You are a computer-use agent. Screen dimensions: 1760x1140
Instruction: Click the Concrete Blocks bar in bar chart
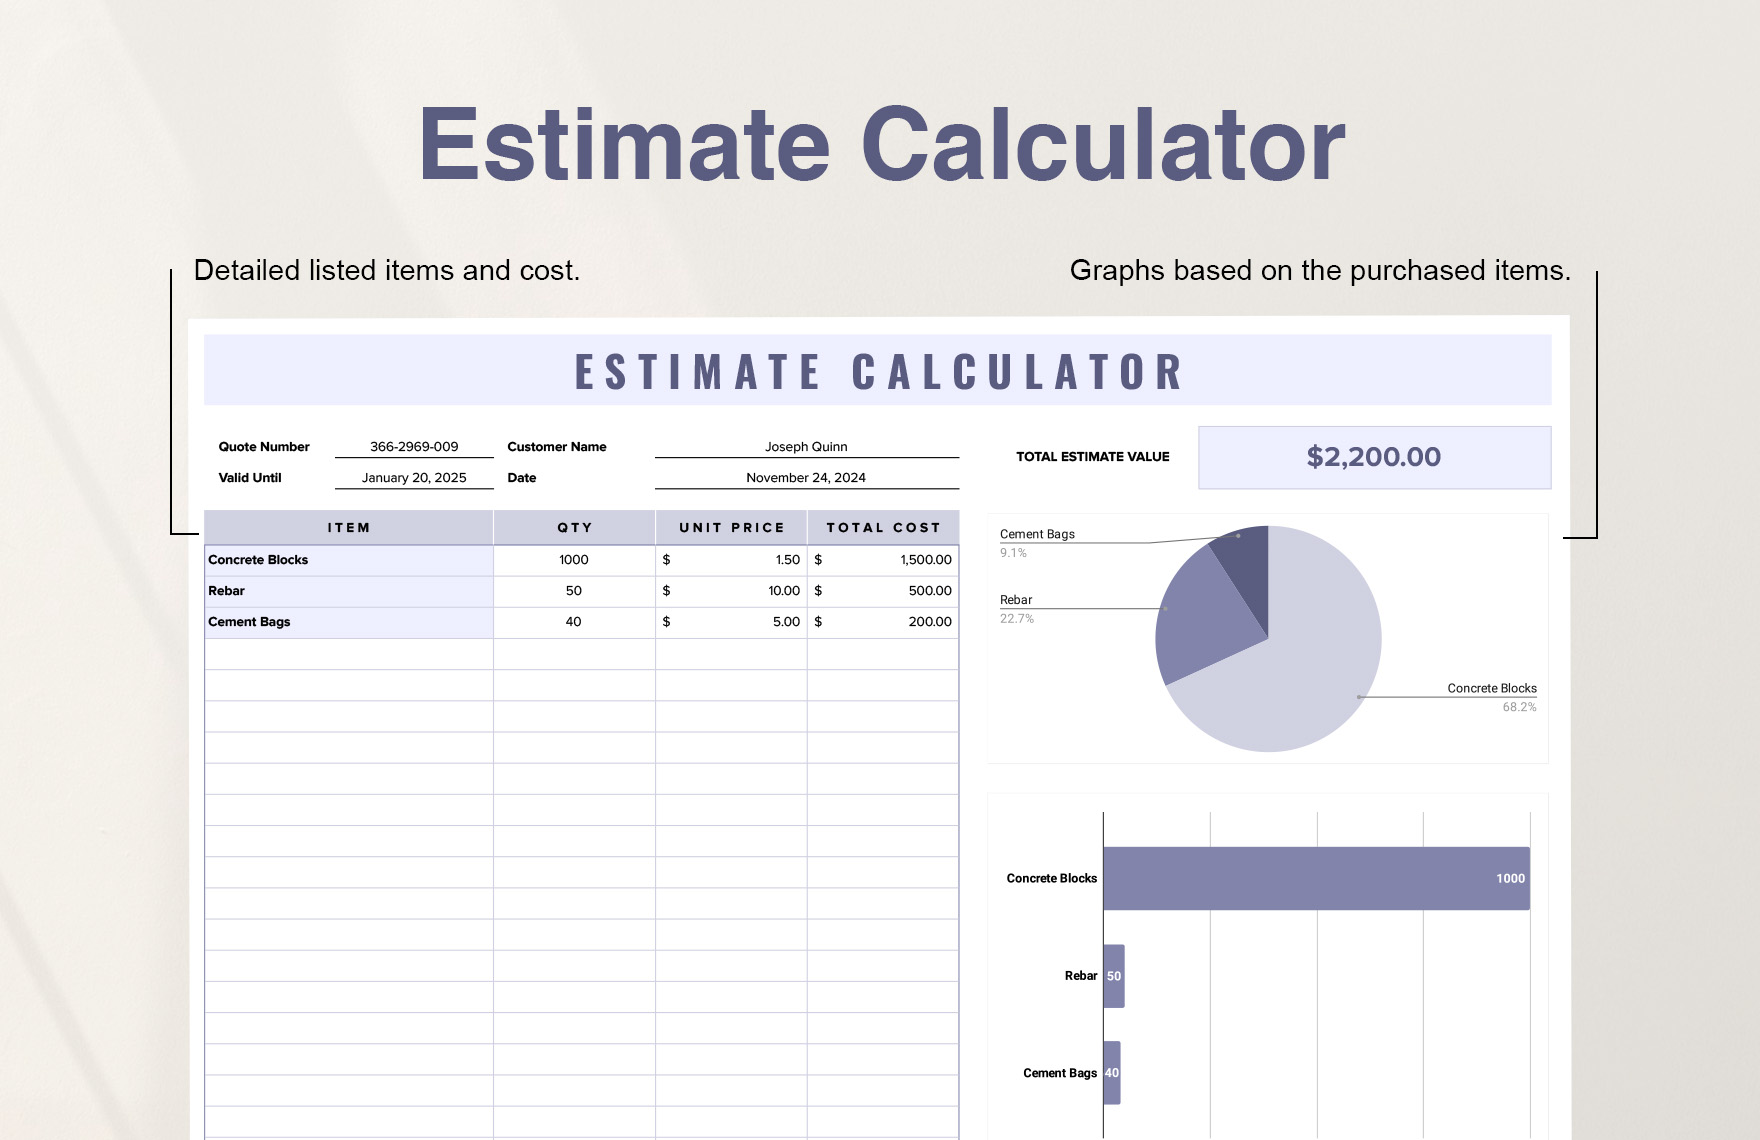tap(1316, 879)
